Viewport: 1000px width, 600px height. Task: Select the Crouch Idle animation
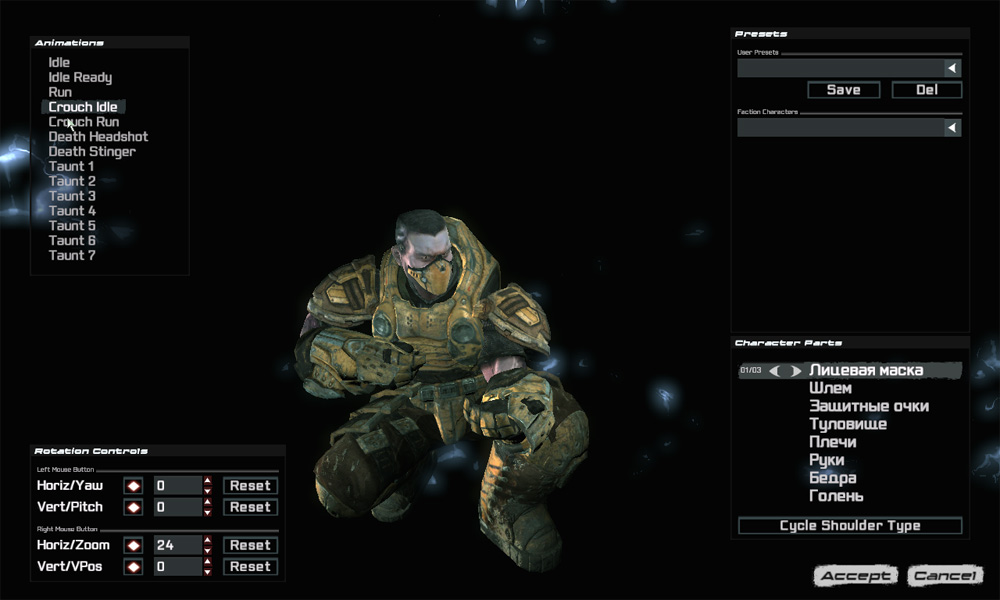tap(83, 107)
